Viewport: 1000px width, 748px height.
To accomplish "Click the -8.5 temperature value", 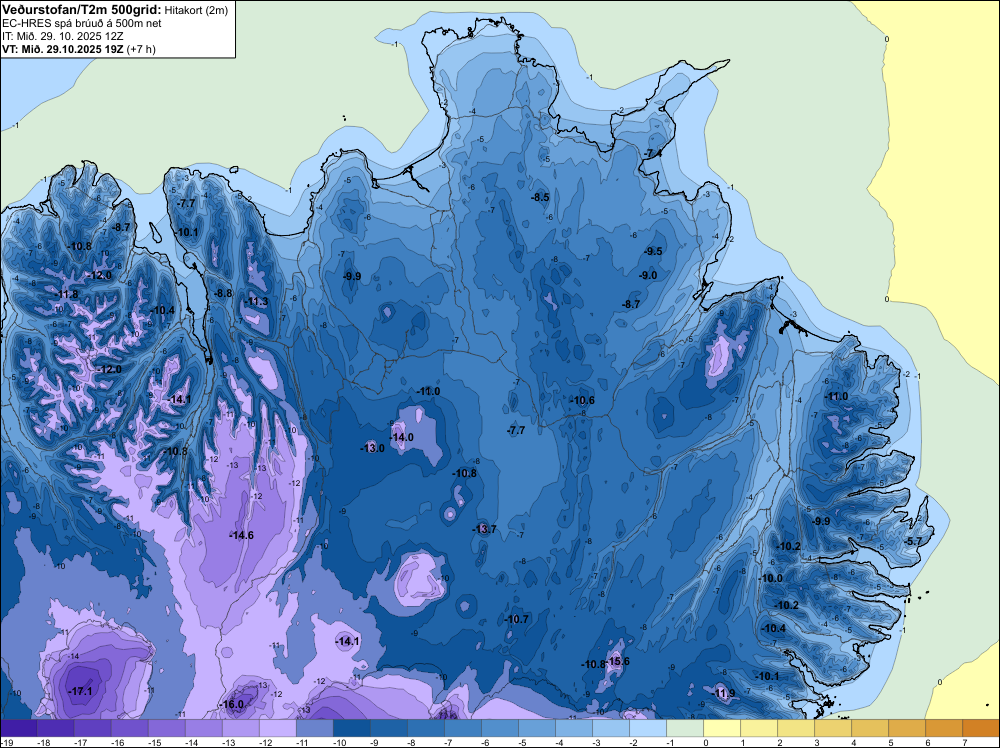I will 540,198.
